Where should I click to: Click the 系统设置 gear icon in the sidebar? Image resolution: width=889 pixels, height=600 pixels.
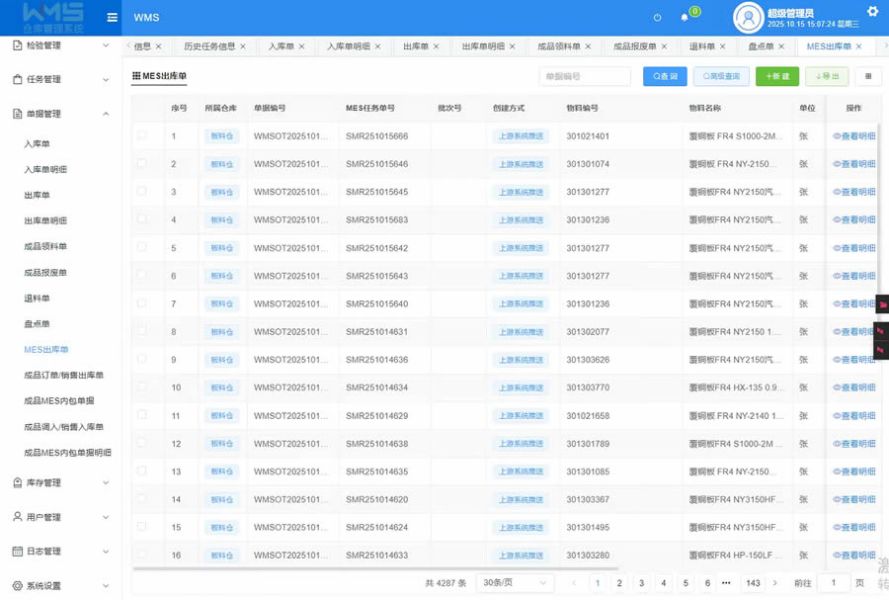coord(18,586)
